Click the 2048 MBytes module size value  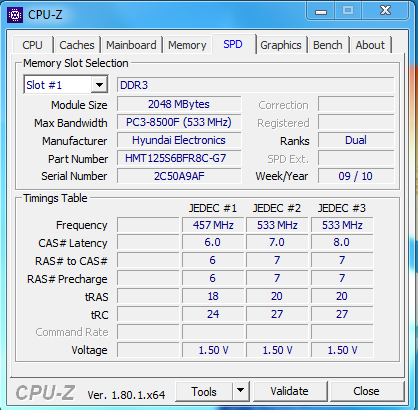point(179,104)
